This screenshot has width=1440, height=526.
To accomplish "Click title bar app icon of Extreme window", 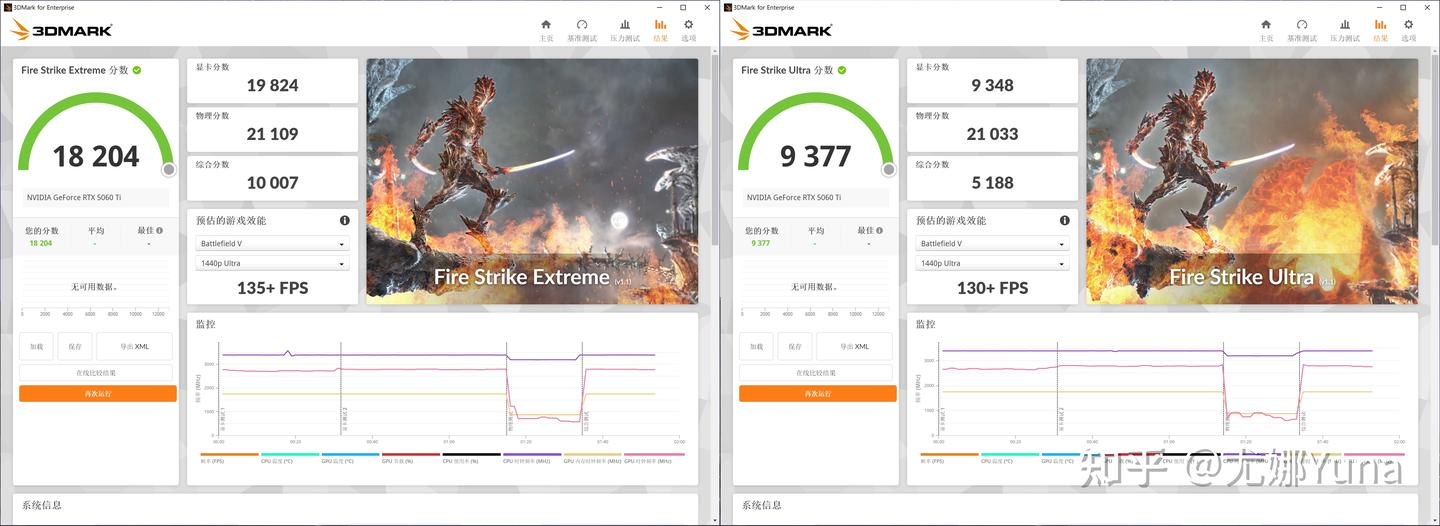I will pos(7,6).
